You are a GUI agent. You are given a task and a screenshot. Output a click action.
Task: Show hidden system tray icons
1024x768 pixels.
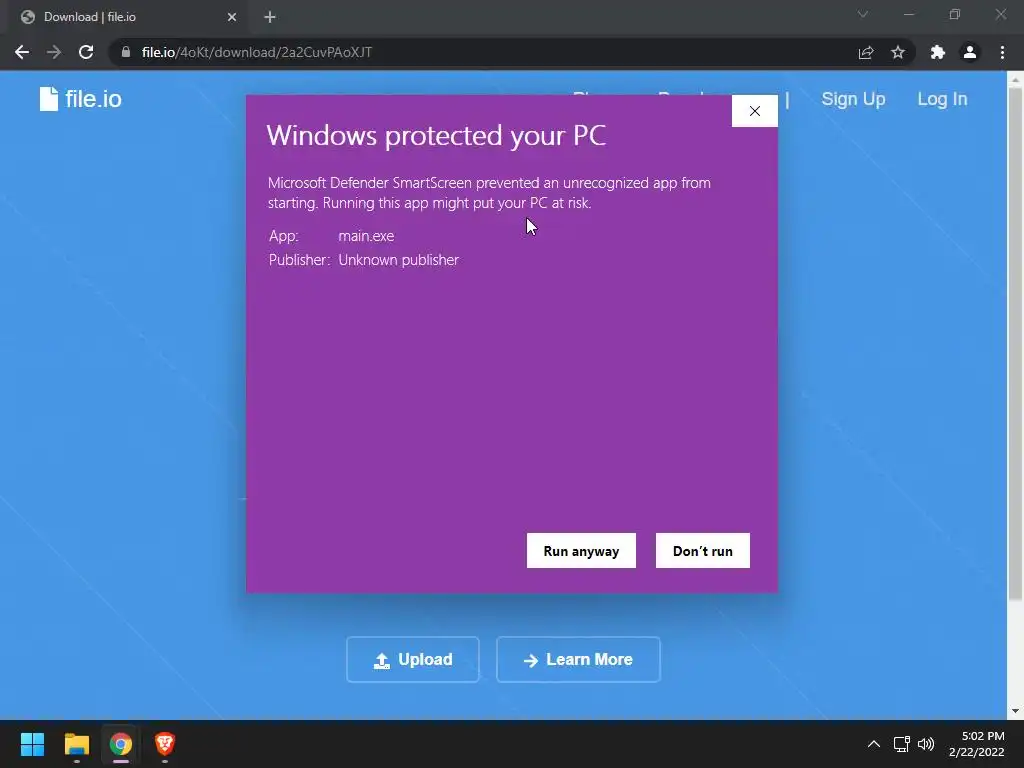(874, 744)
